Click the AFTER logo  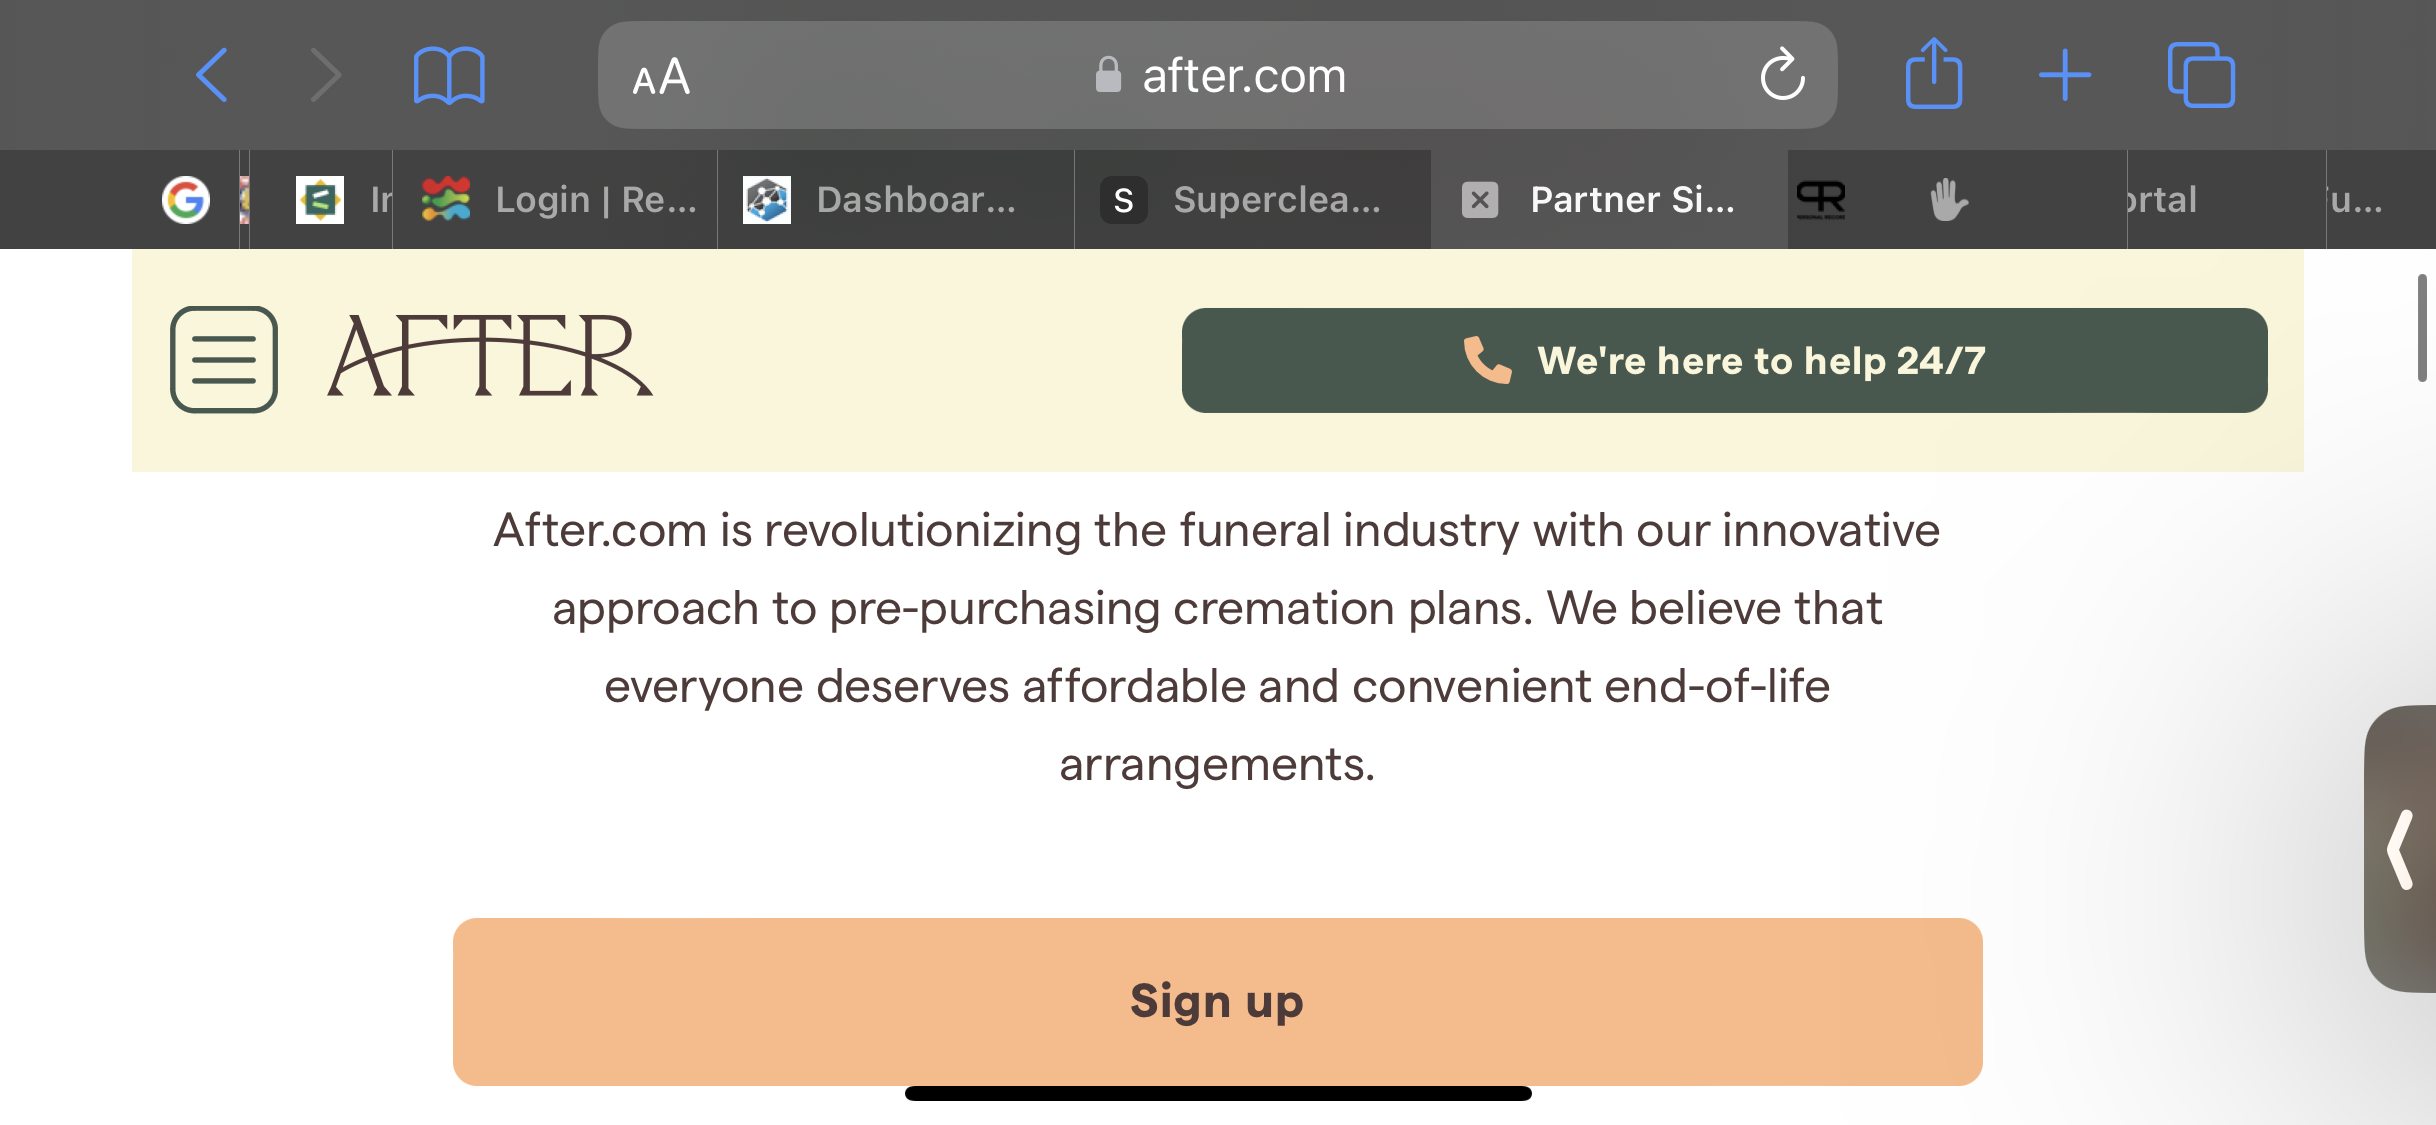490,357
